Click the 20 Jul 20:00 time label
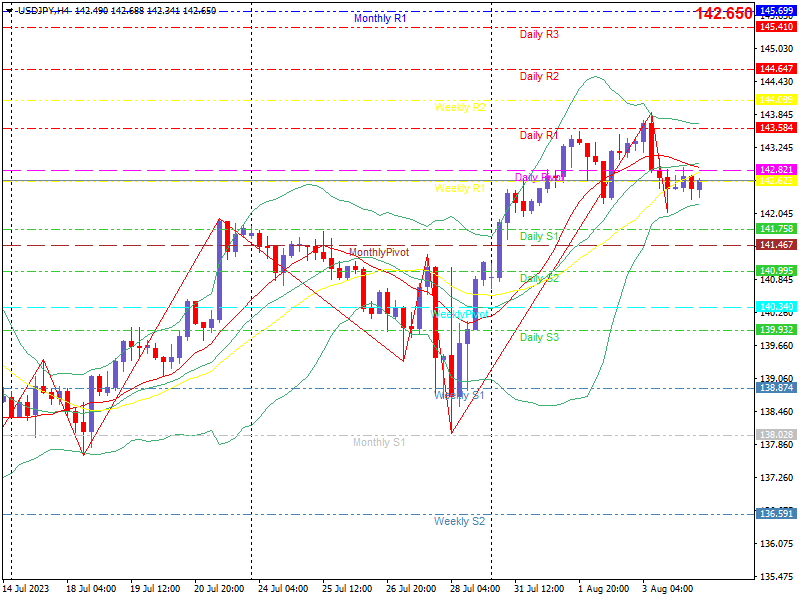This screenshot has height=600, width=800. click(x=219, y=588)
